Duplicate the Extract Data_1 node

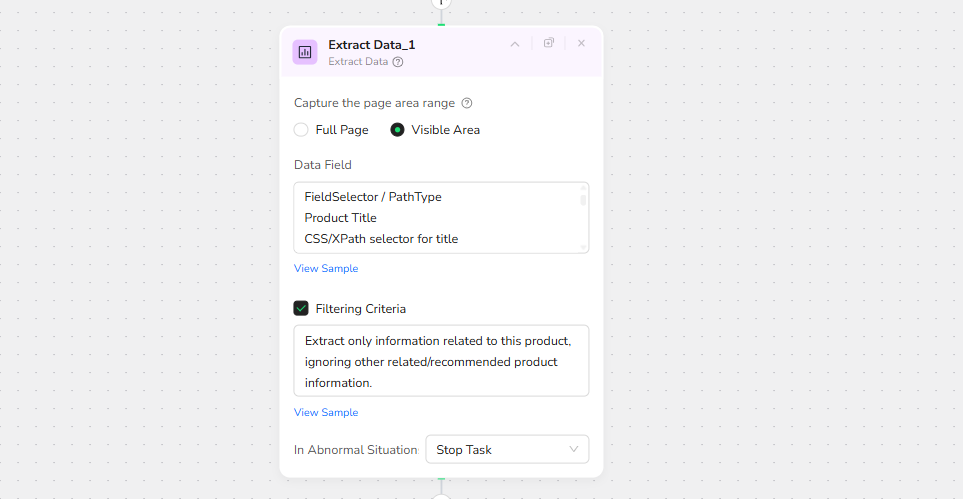coord(549,43)
